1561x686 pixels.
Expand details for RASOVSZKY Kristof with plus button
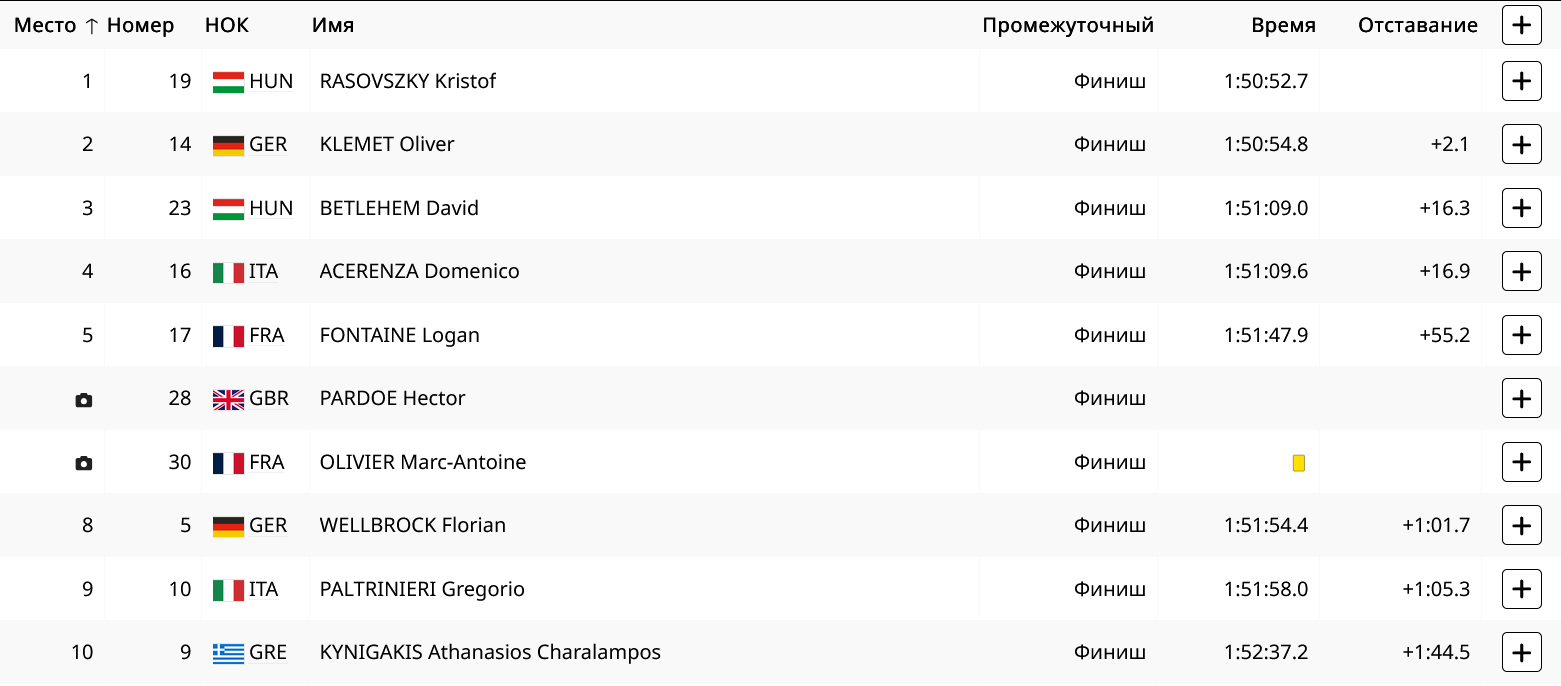(1521, 81)
